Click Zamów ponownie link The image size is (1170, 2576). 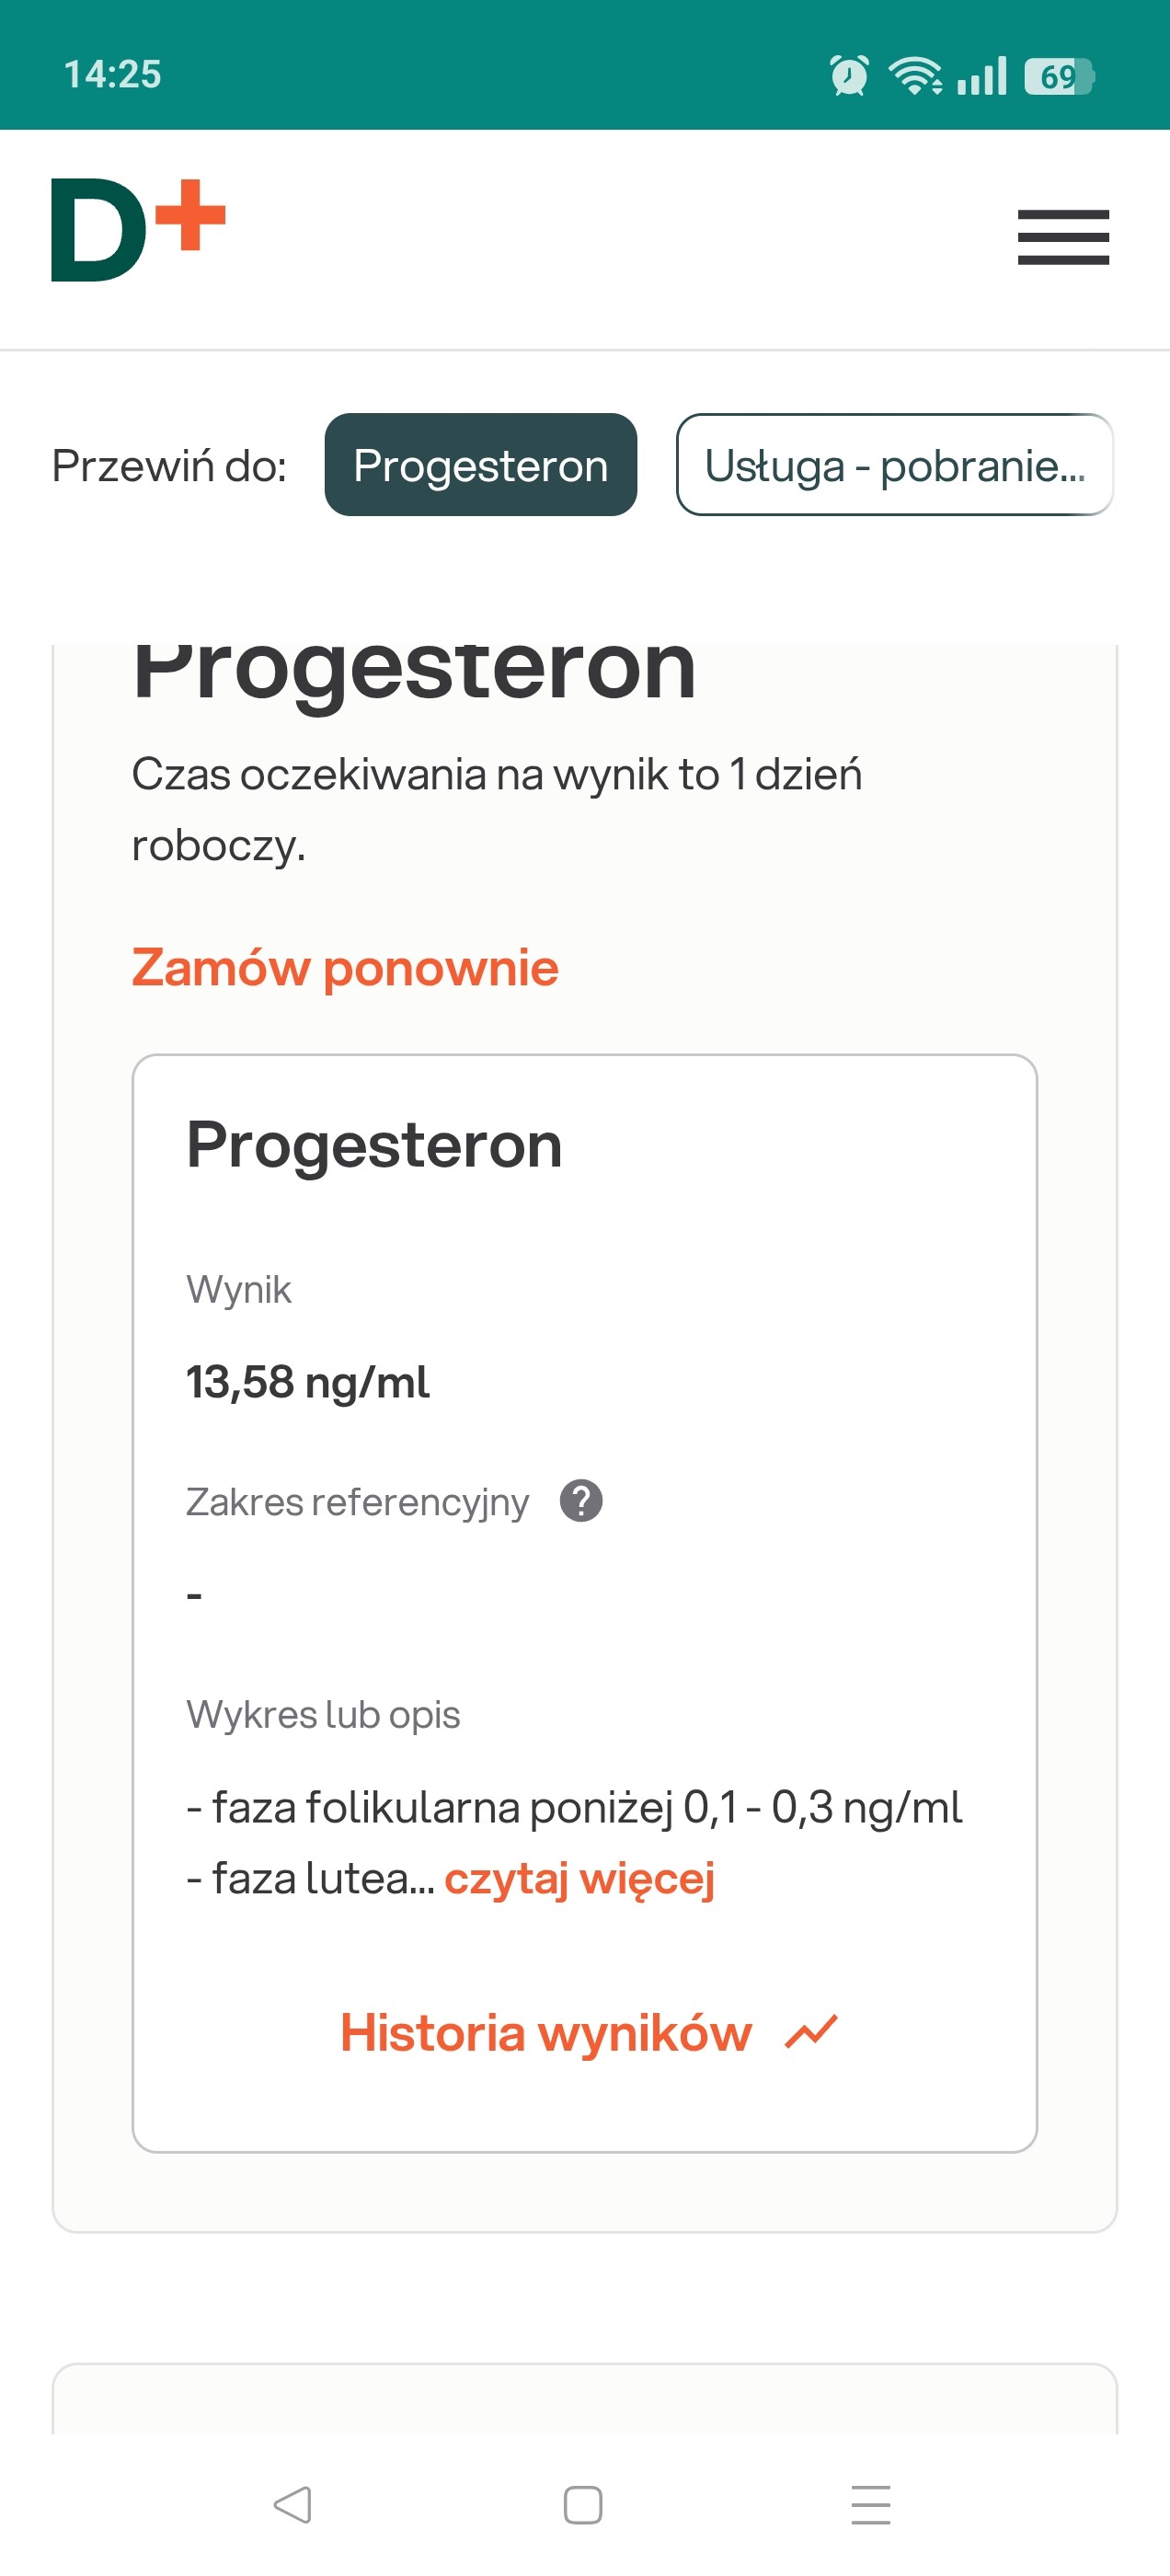[x=345, y=968]
